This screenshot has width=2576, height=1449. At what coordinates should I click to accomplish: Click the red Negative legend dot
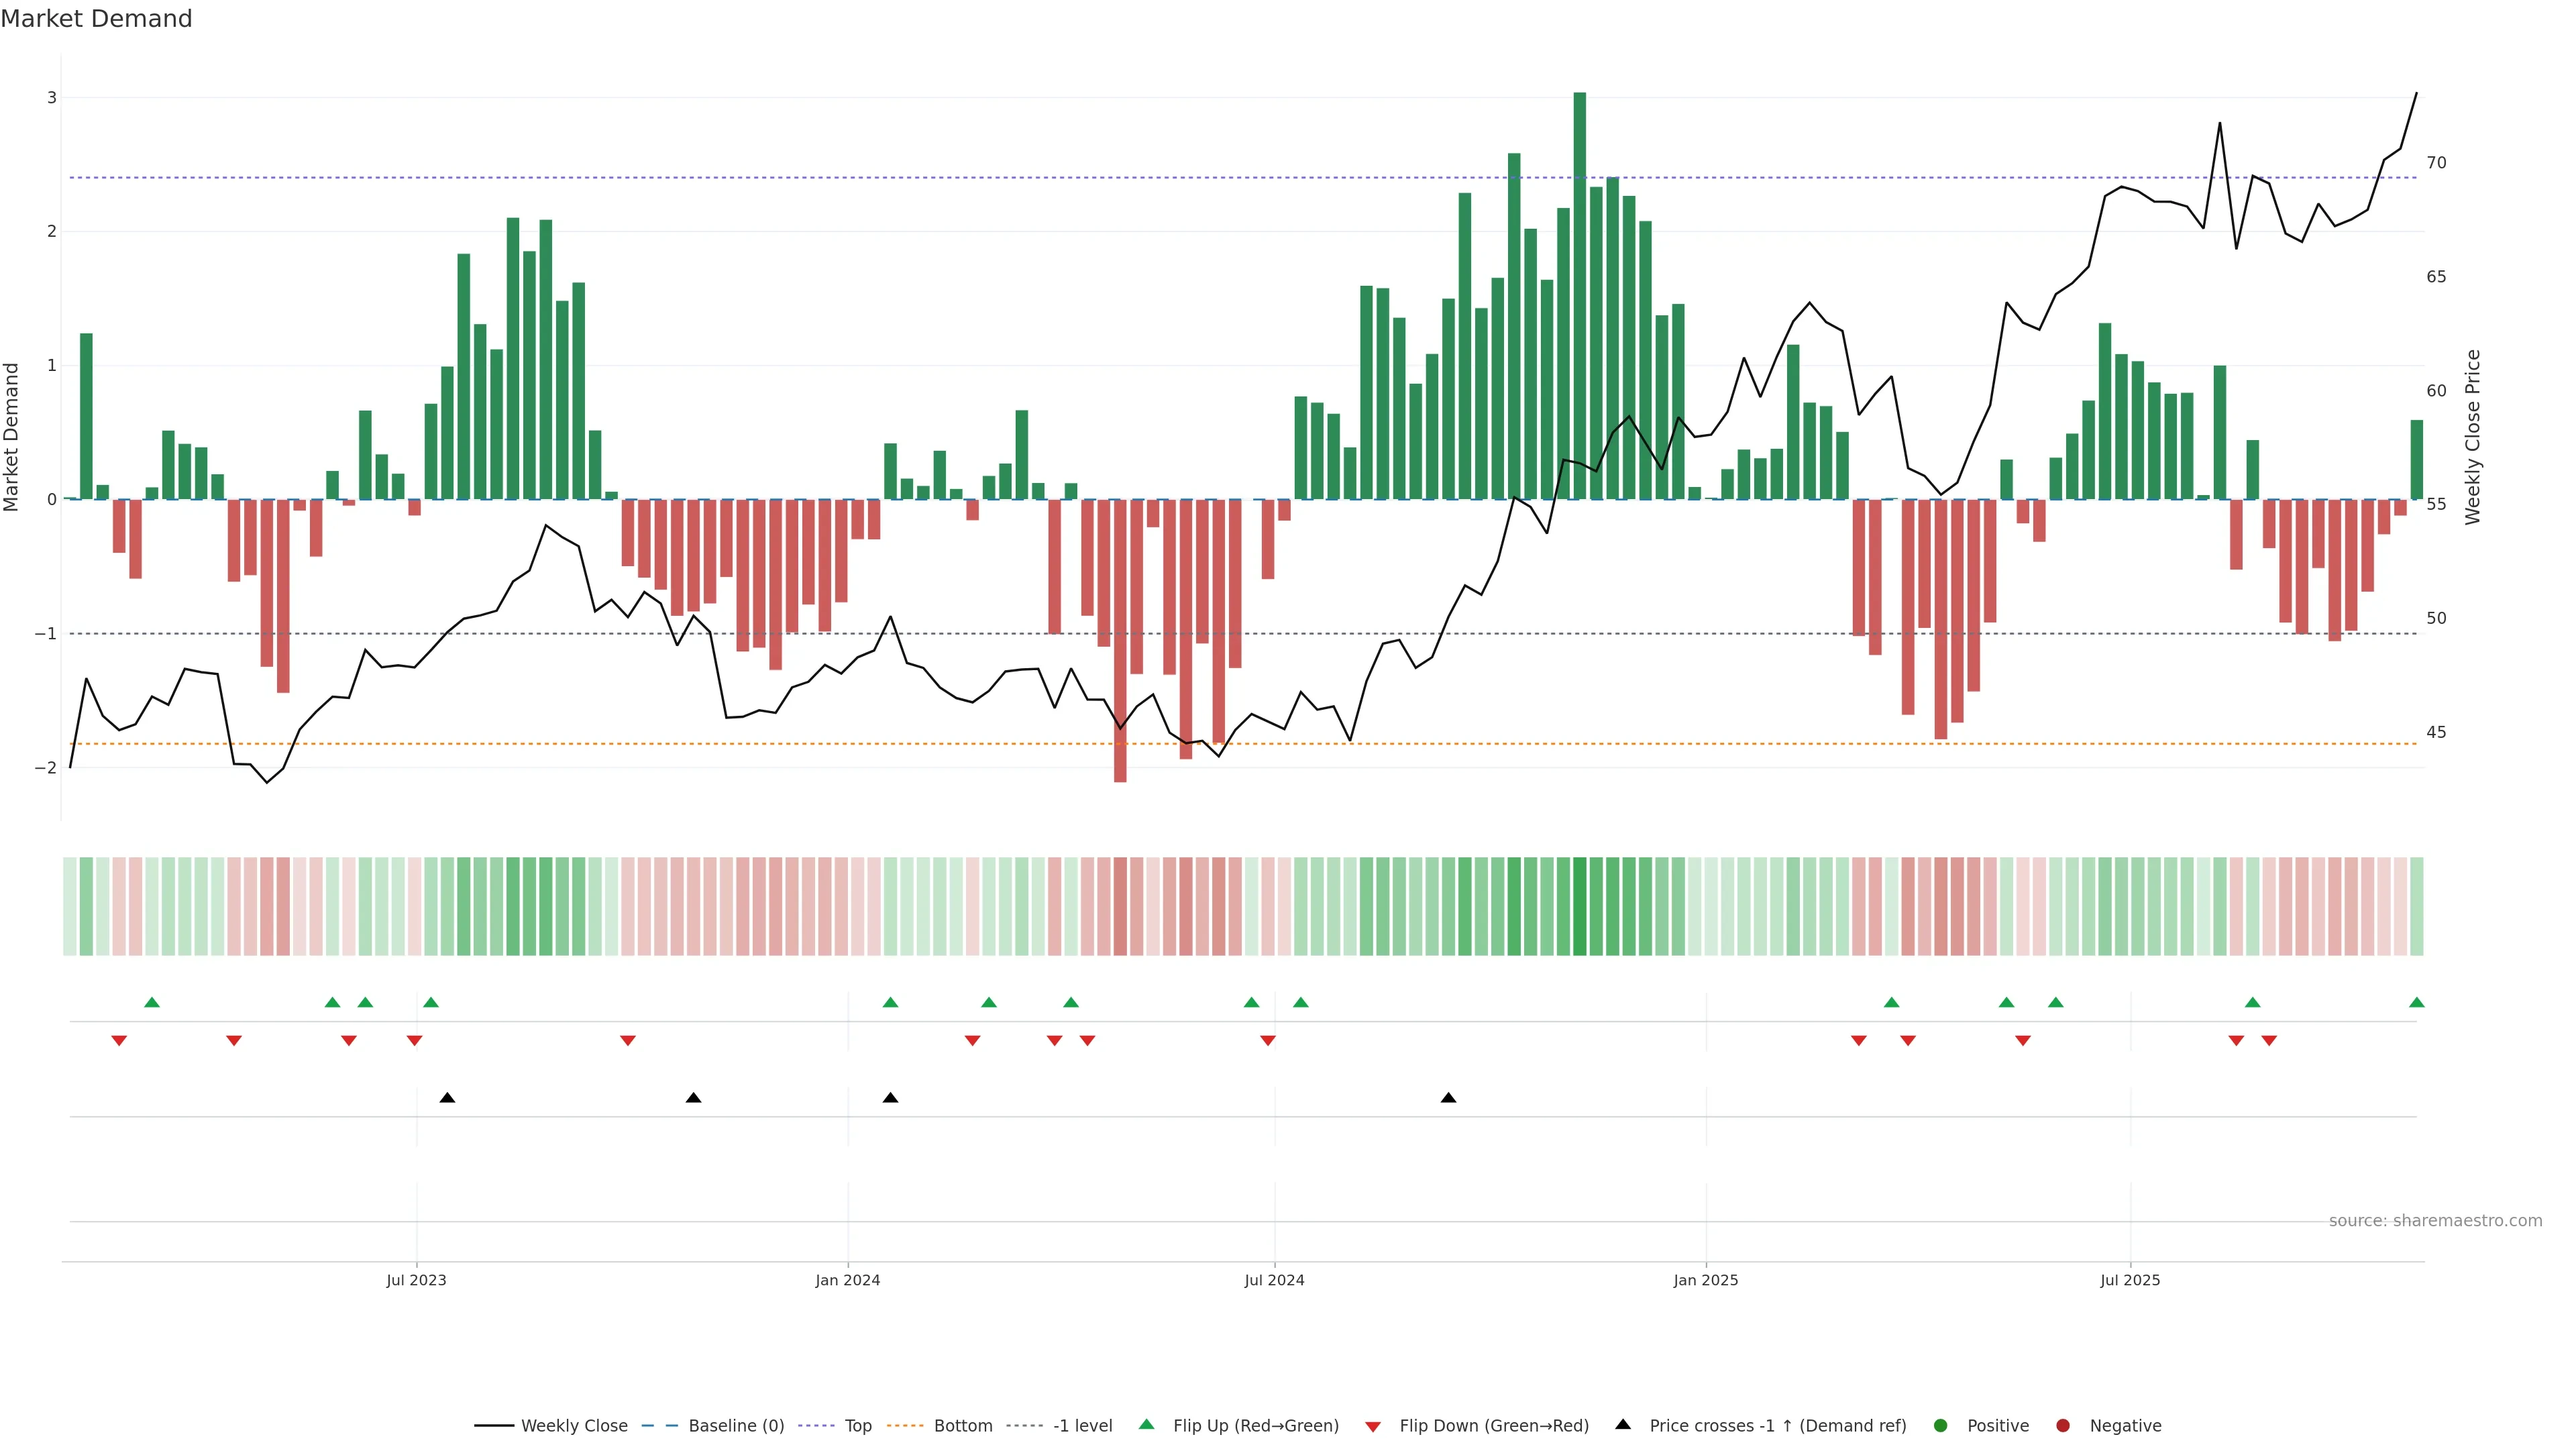(2062, 1425)
